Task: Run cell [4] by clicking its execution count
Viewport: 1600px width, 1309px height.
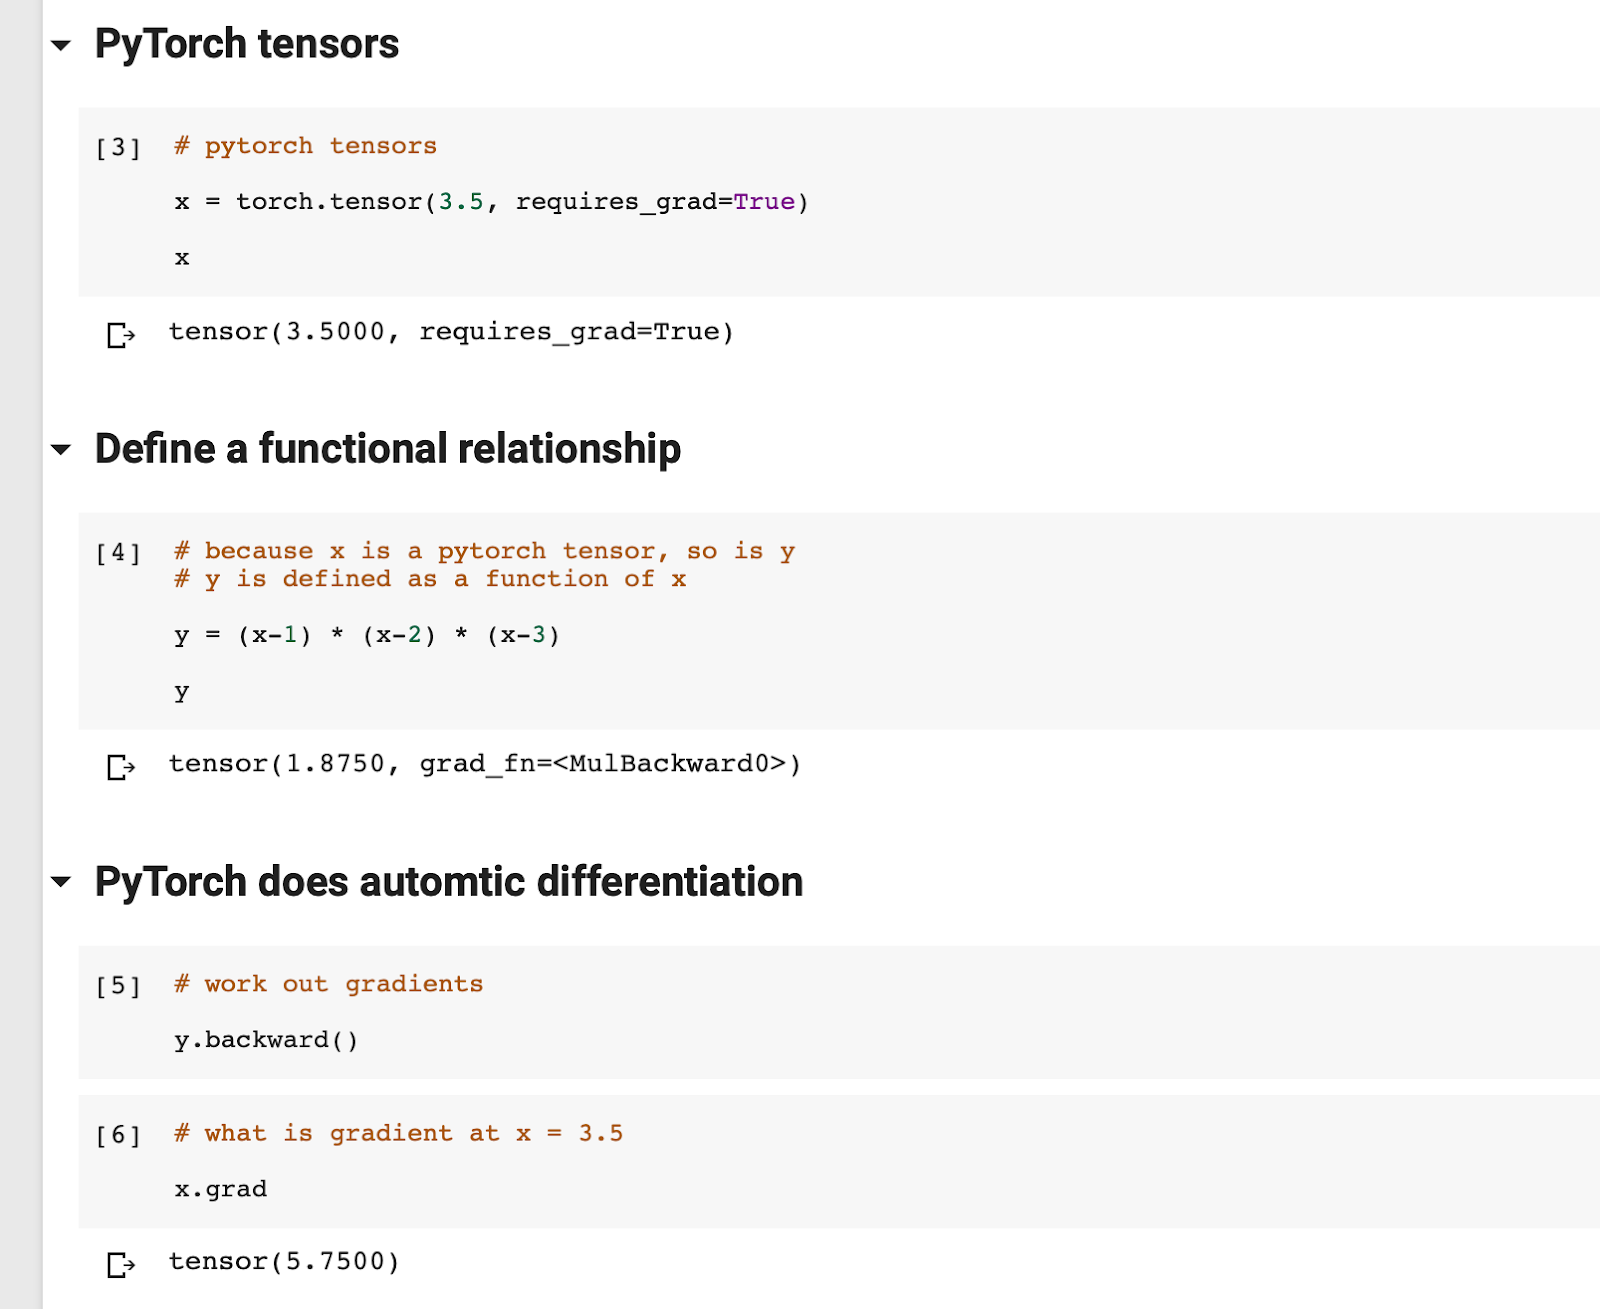Action: click(117, 551)
